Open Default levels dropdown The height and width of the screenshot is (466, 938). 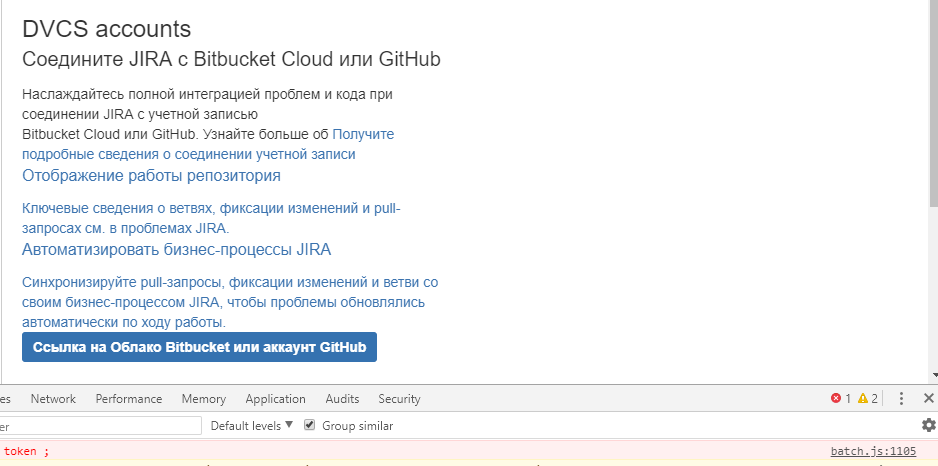(252, 425)
